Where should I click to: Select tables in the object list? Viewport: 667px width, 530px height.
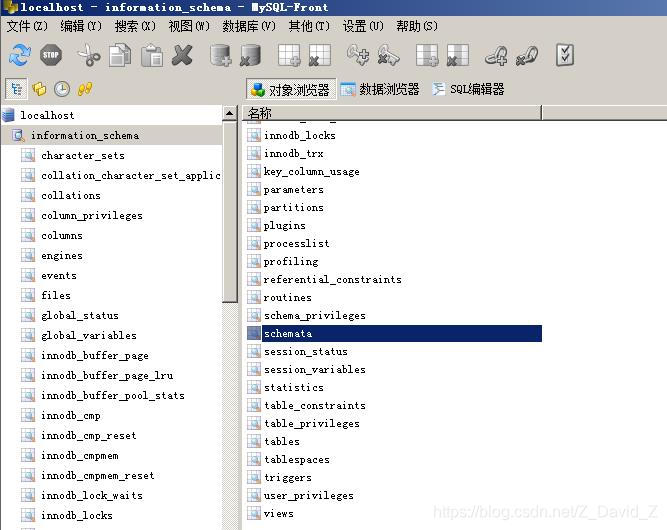(x=282, y=442)
